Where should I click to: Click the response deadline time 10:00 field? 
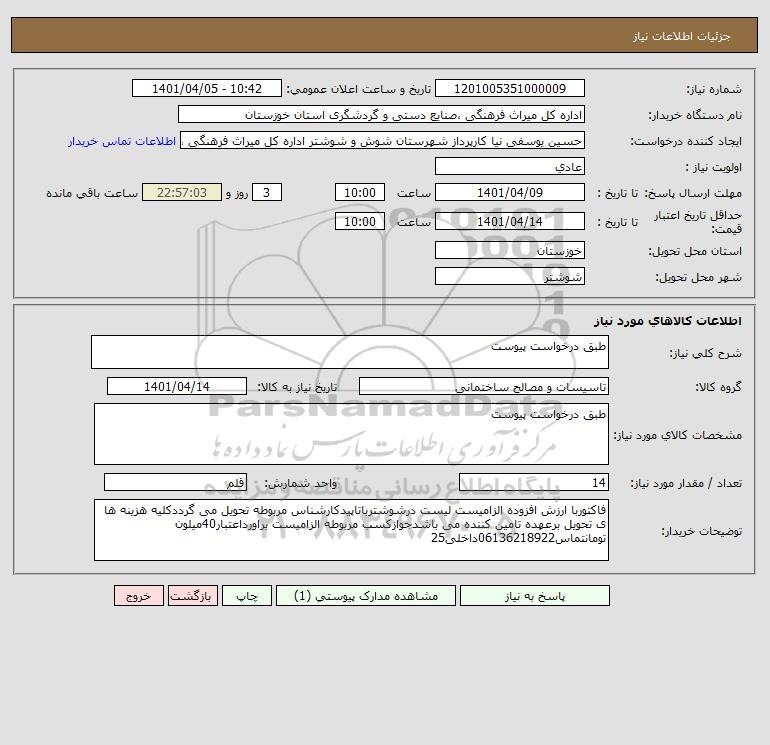(359, 192)
